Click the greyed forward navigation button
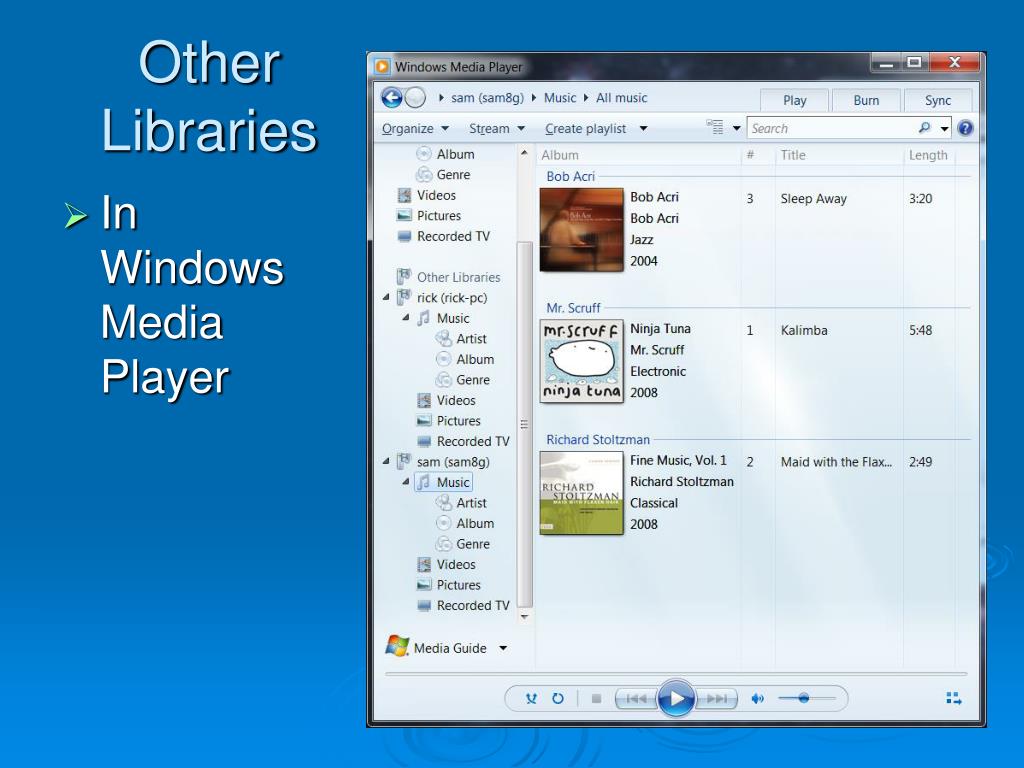1024x768 pixels. tap(415, 98)
